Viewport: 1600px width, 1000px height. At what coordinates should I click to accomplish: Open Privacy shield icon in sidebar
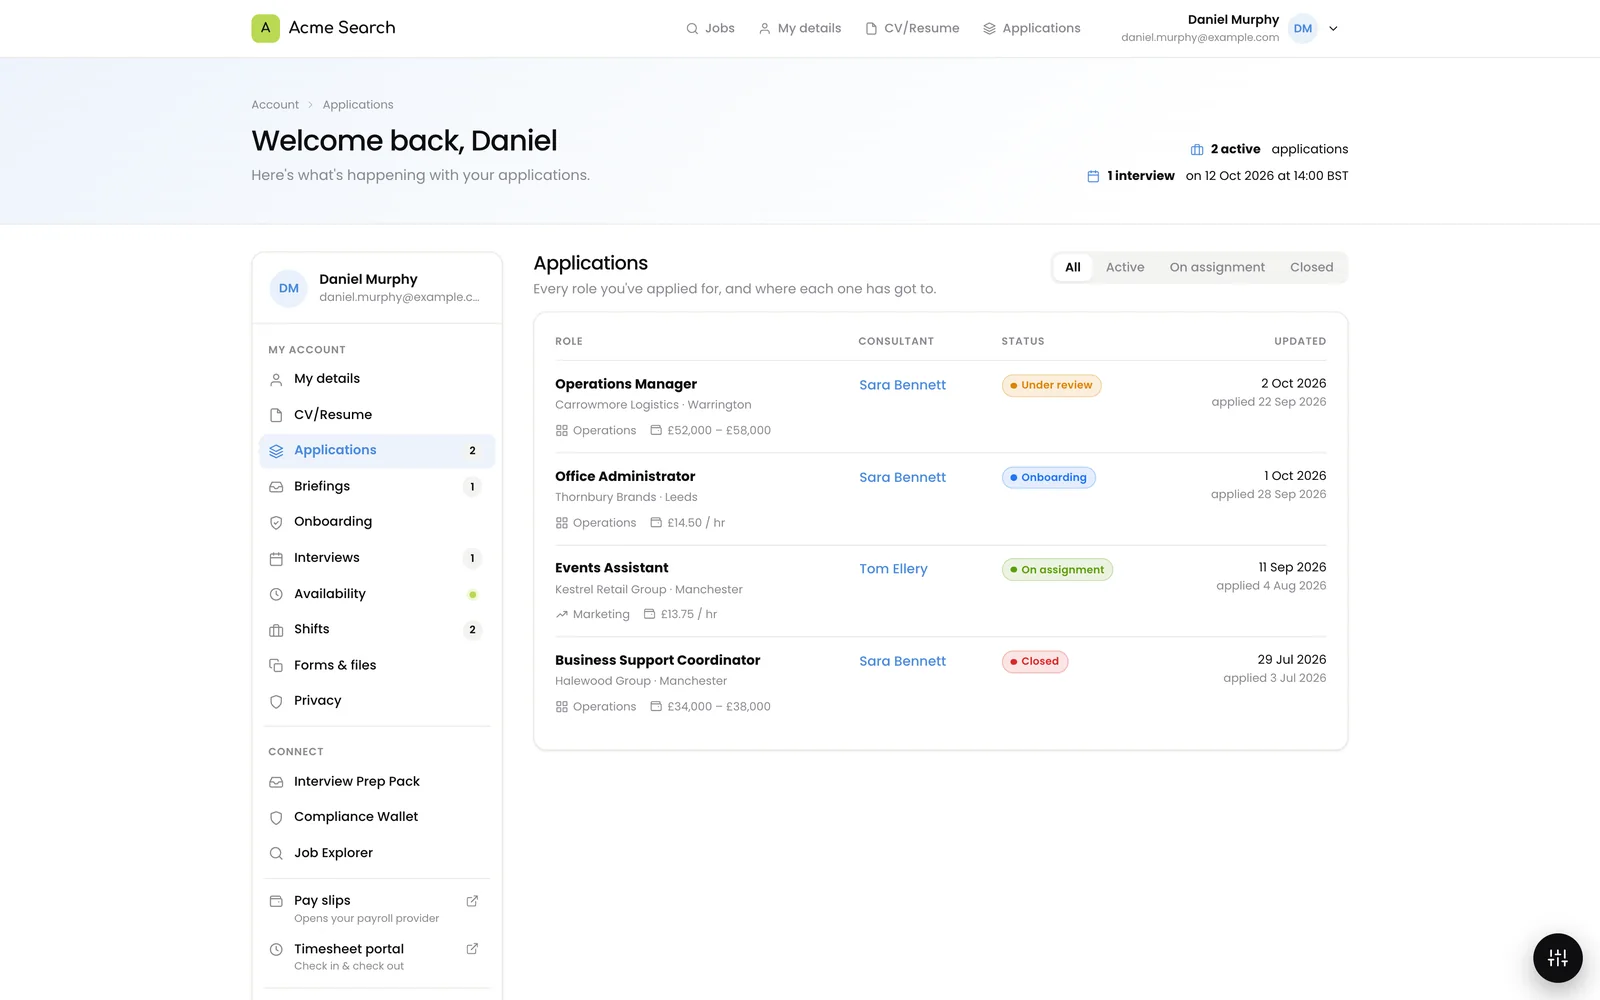tap(276, 701)
